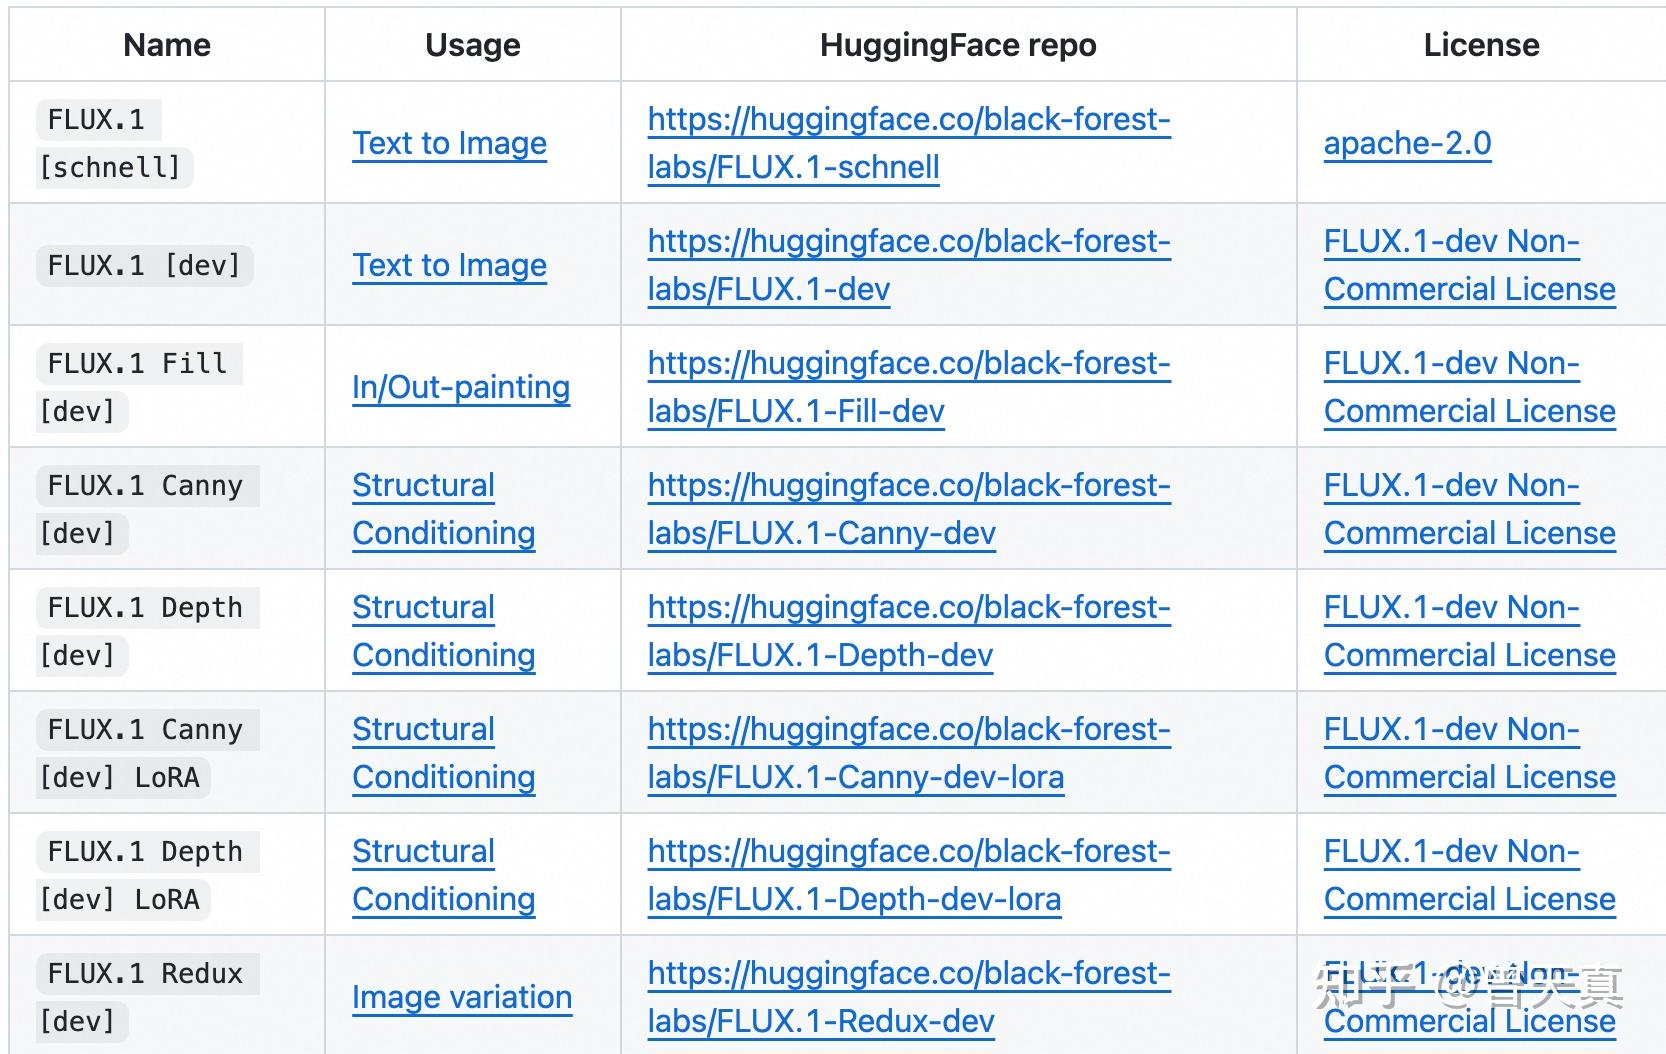The width and height of the screenshot is (1666, 1054).
Task: Open the FLUX.1-Canny-dev-lora repo link
Action: 908,730
